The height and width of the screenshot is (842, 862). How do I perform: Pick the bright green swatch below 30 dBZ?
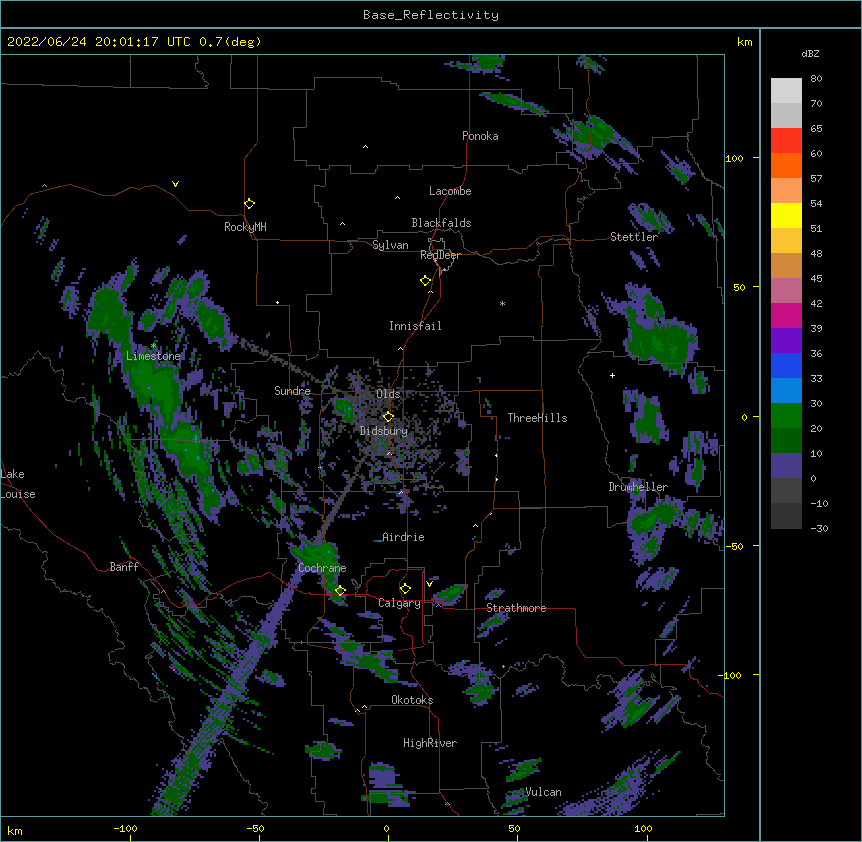pyautogui.click(x=786, y=416)
